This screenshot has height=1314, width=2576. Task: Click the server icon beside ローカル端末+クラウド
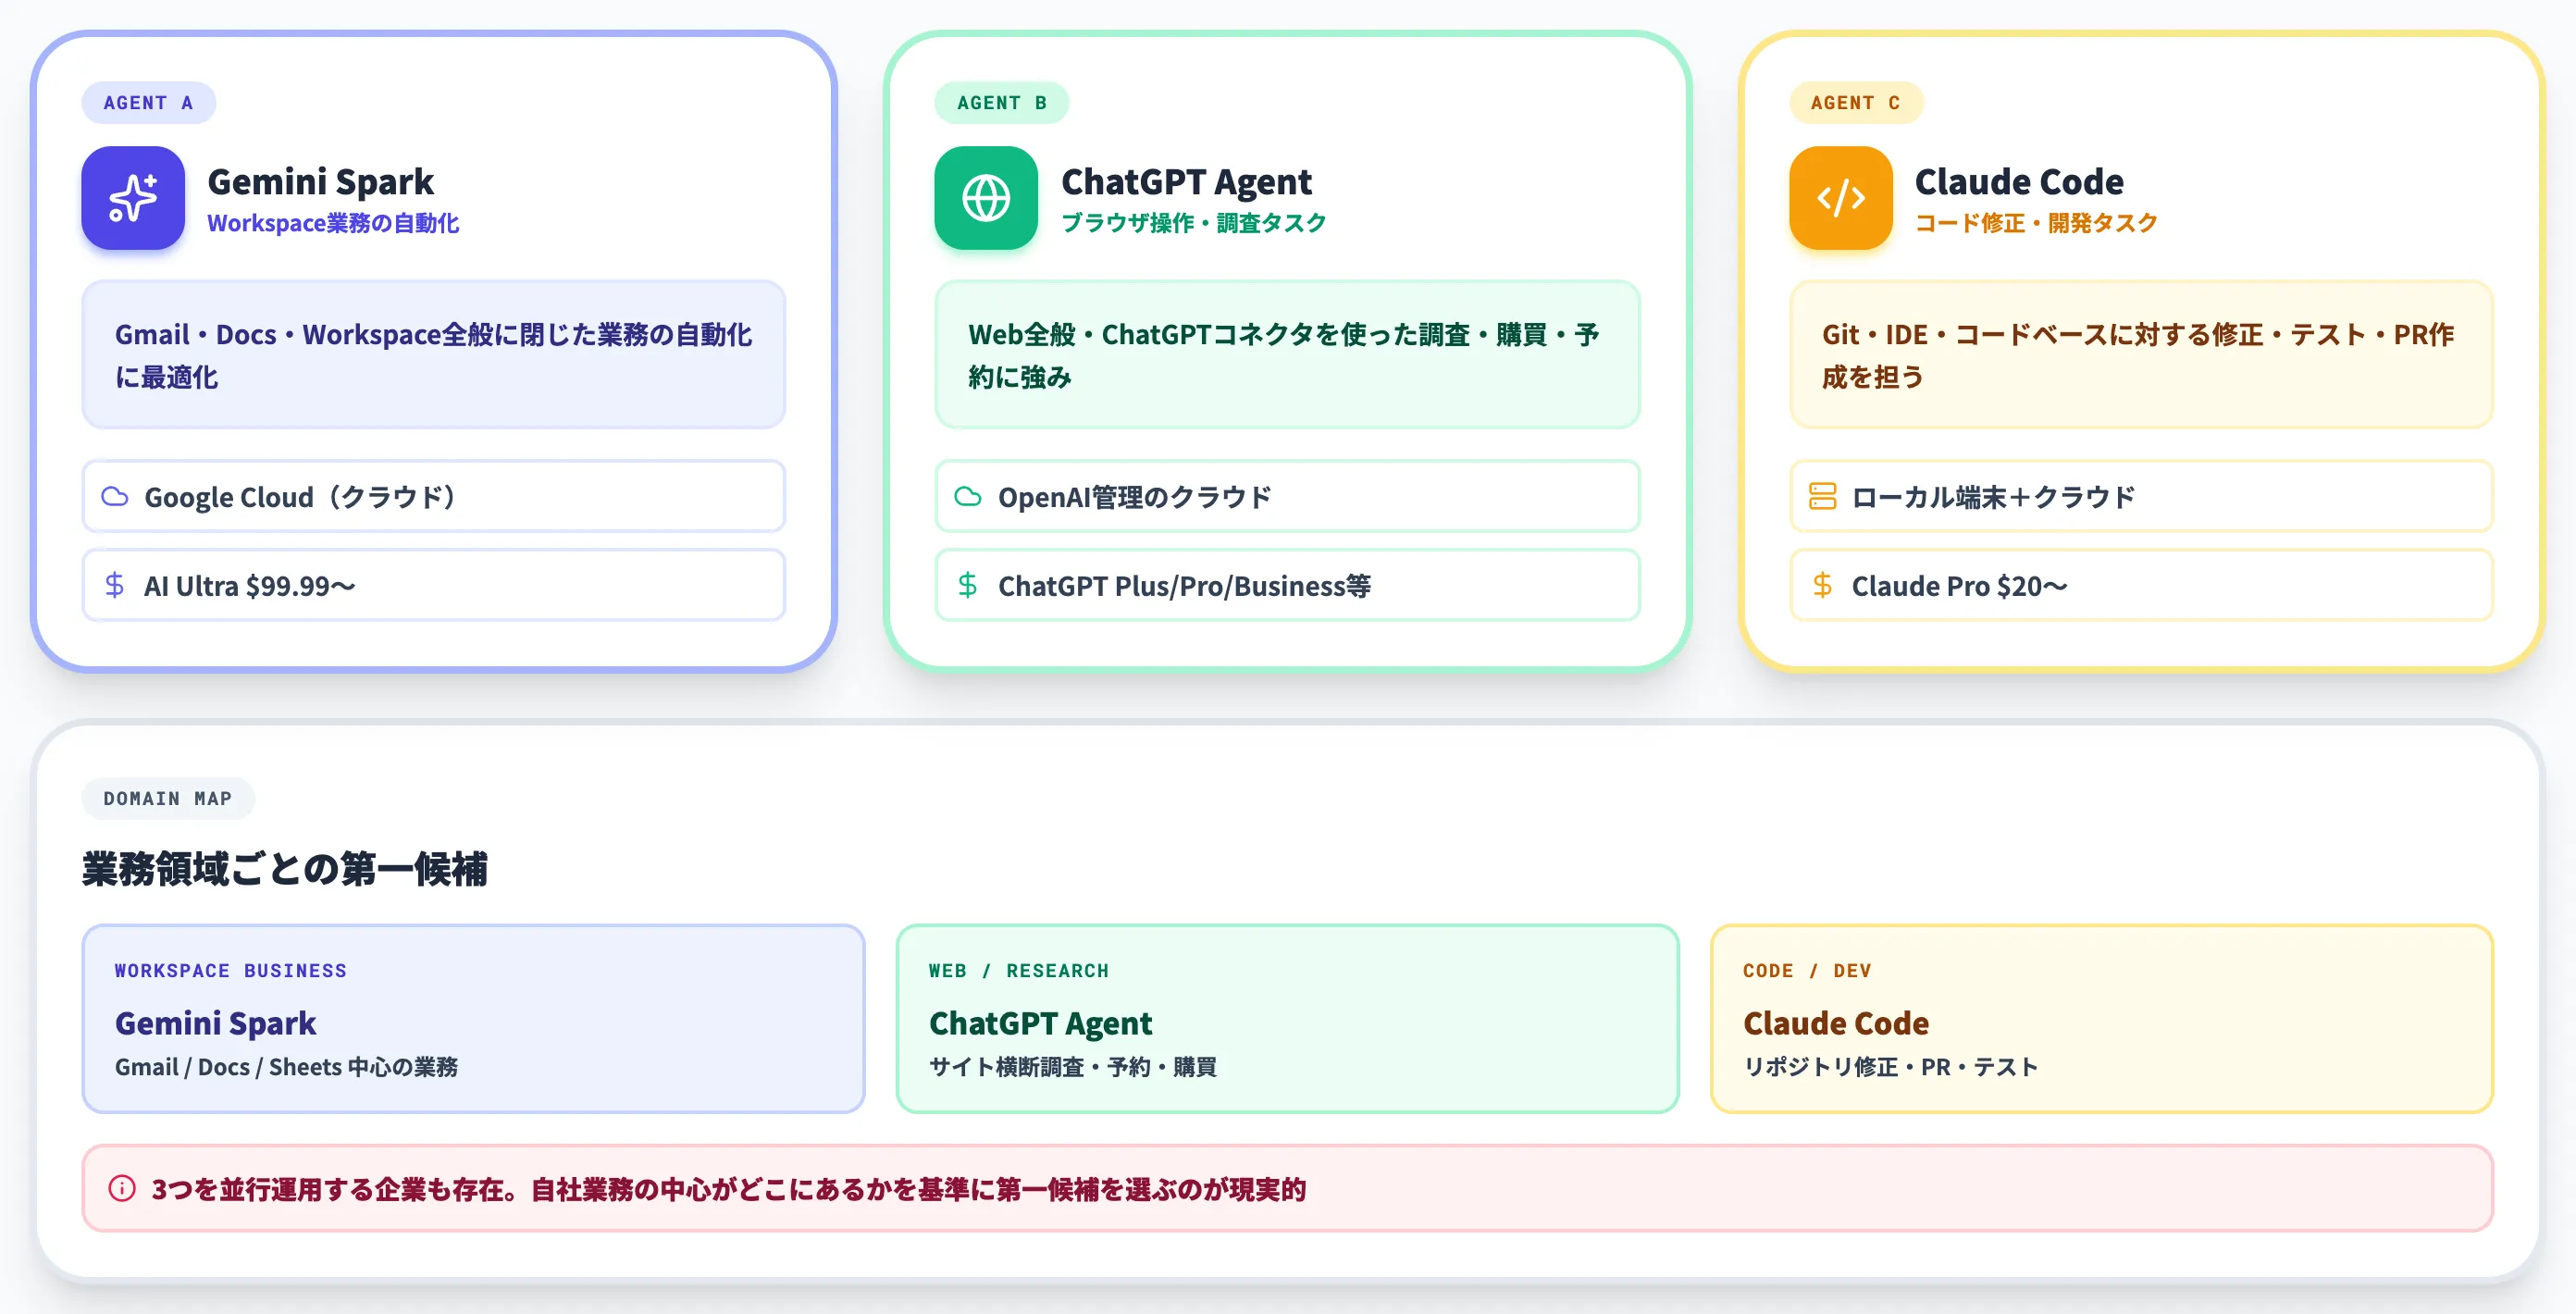(1822, 497)
